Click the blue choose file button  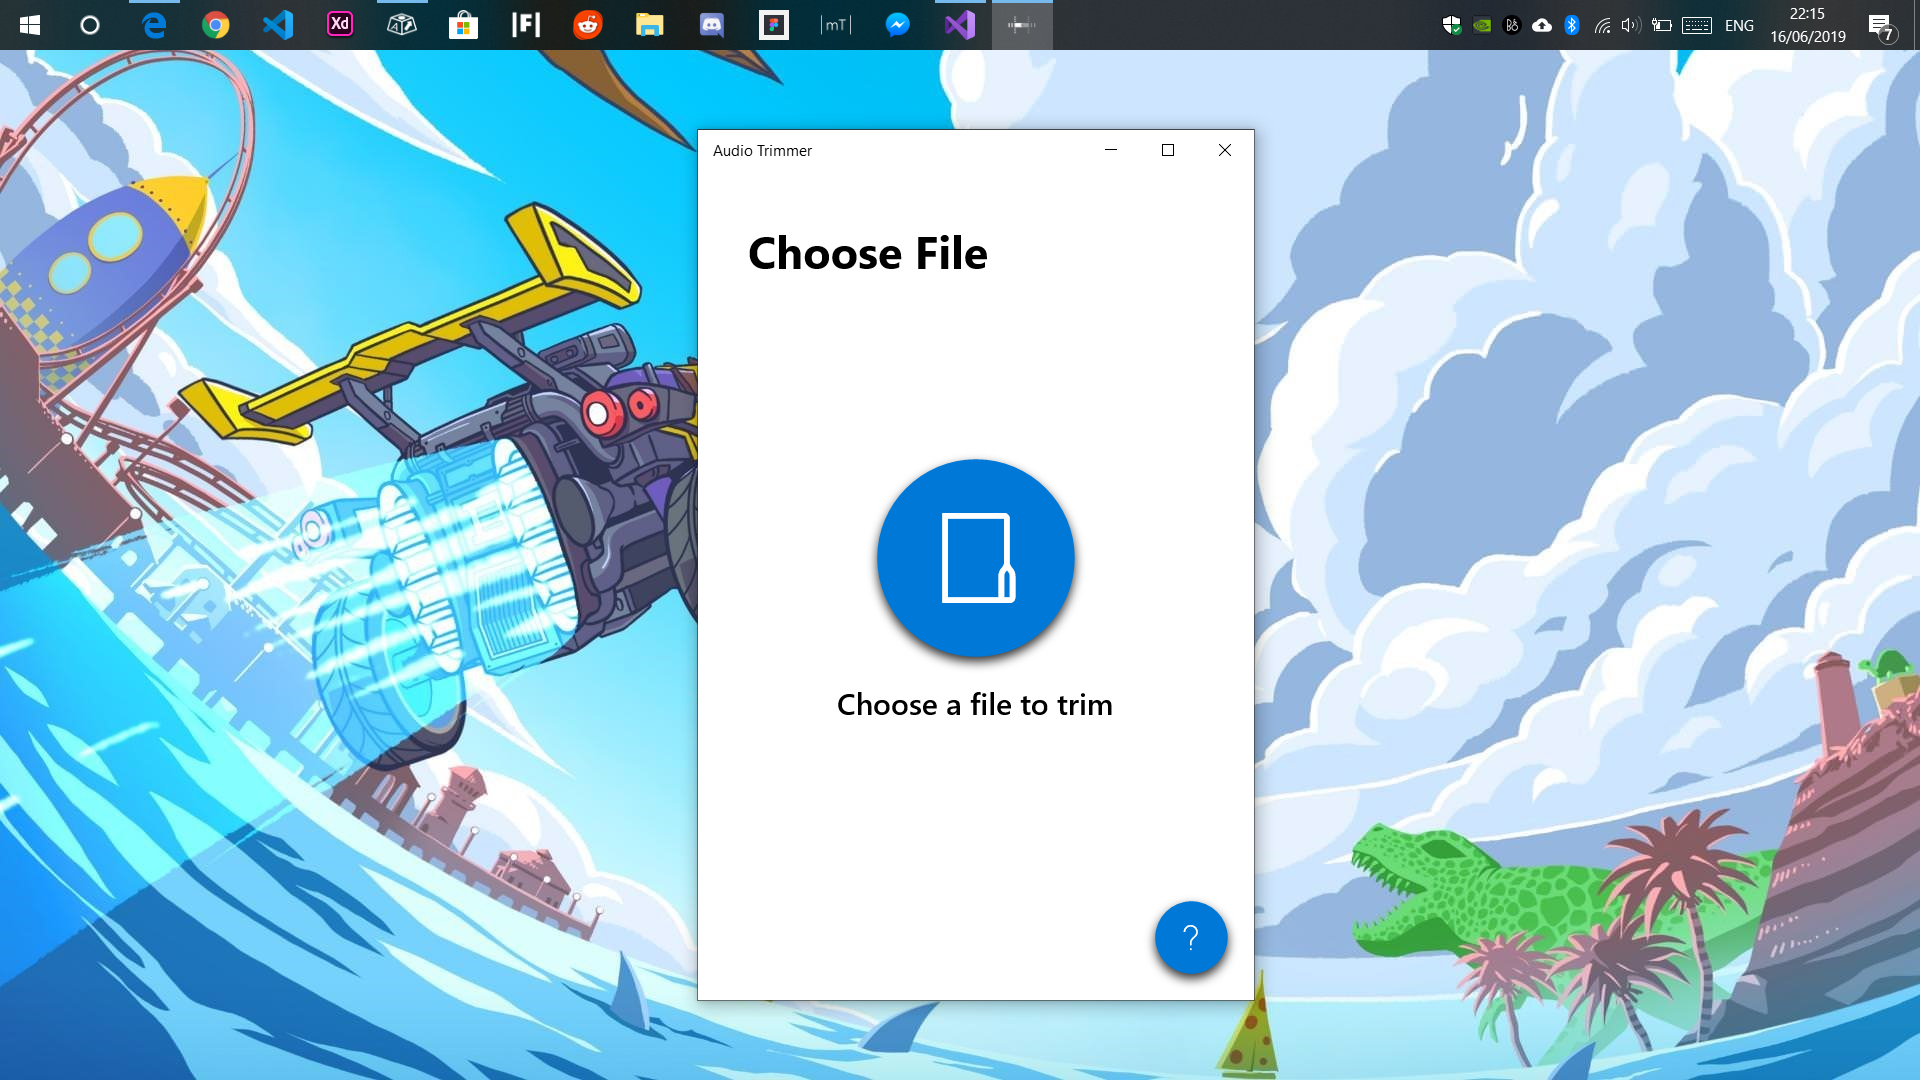coord(975,558)
